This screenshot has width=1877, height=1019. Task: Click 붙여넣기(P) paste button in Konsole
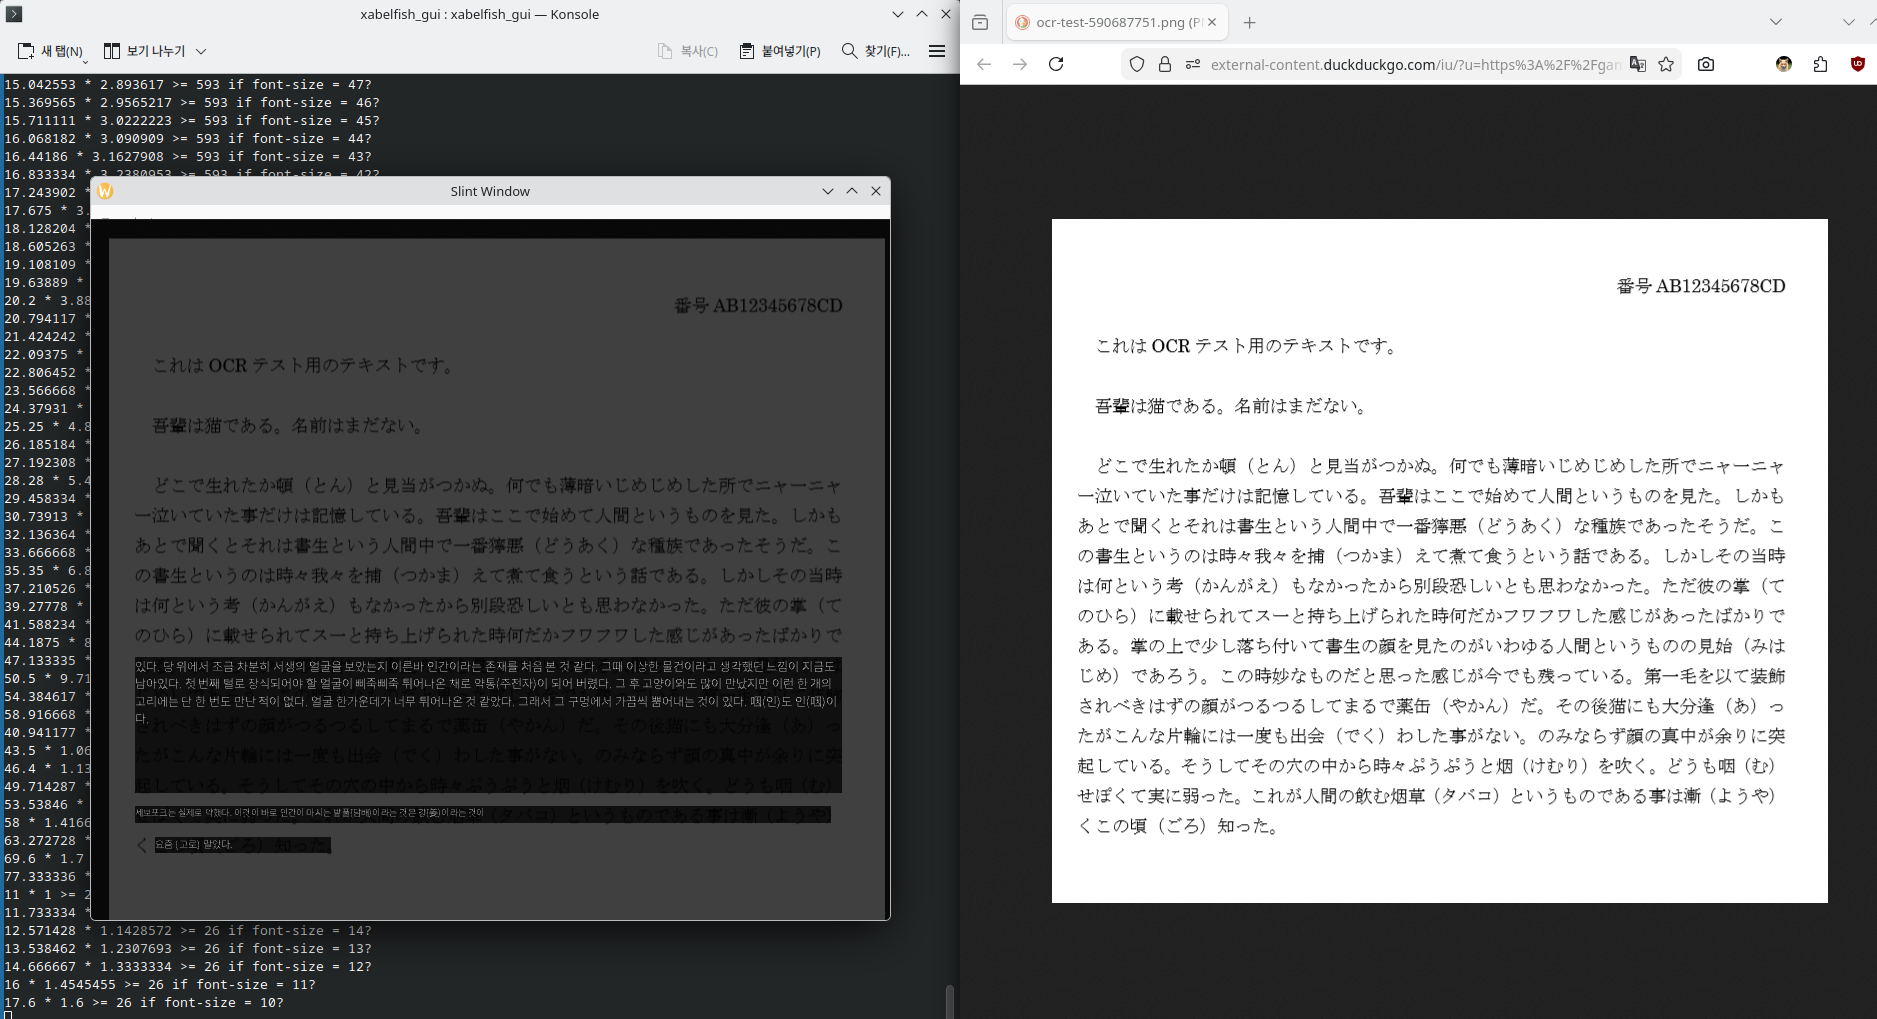tap(780, 51)
